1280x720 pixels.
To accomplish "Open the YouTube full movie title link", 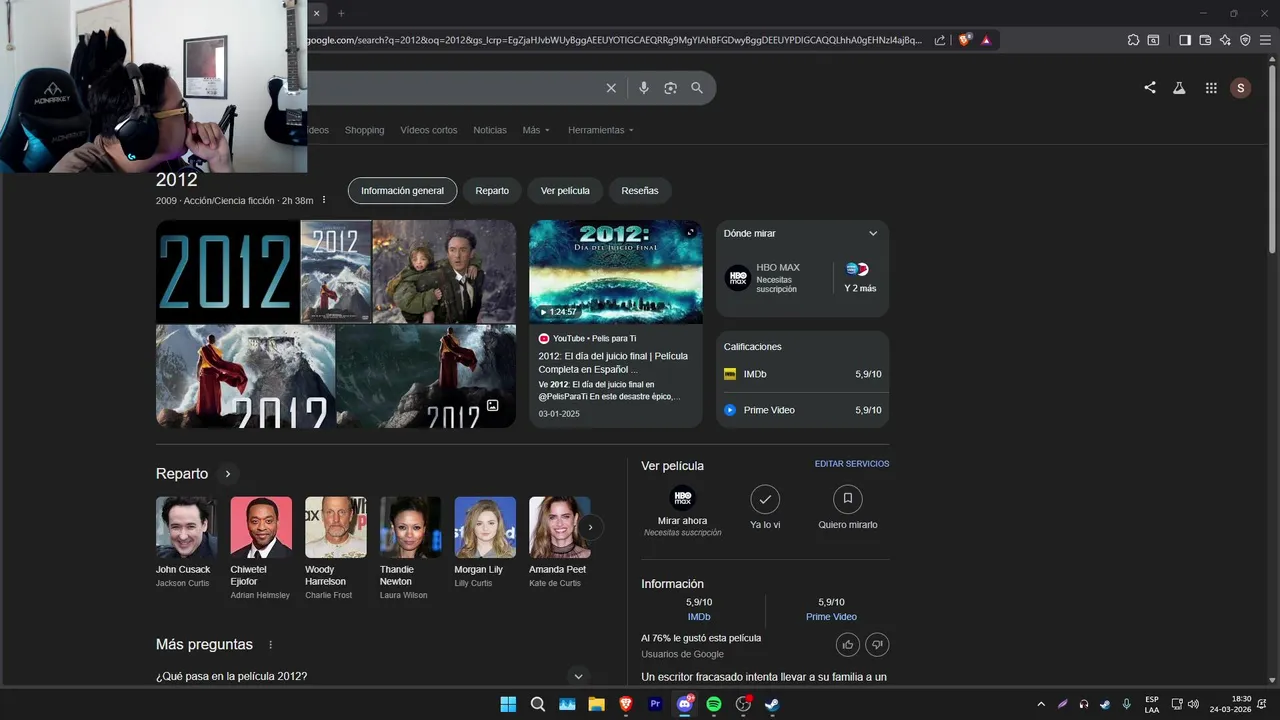I will [x=613, y=362].
